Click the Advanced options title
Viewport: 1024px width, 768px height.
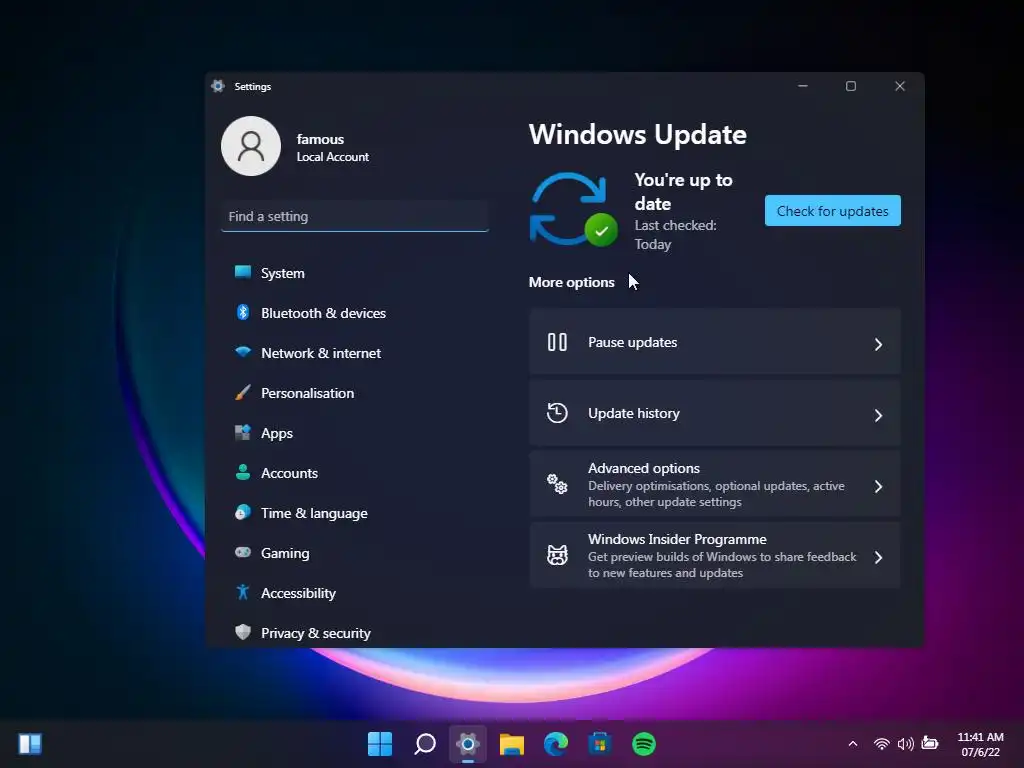643,468
